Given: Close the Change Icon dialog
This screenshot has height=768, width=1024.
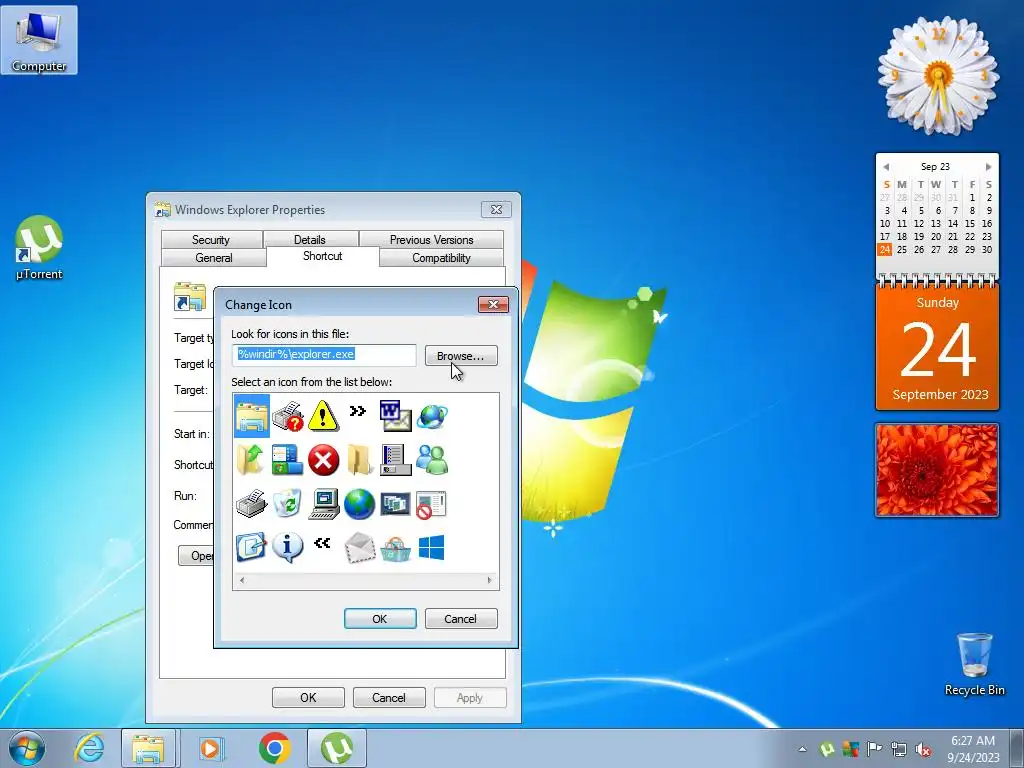Looking at the screenshot, I should tap(494, 304).
